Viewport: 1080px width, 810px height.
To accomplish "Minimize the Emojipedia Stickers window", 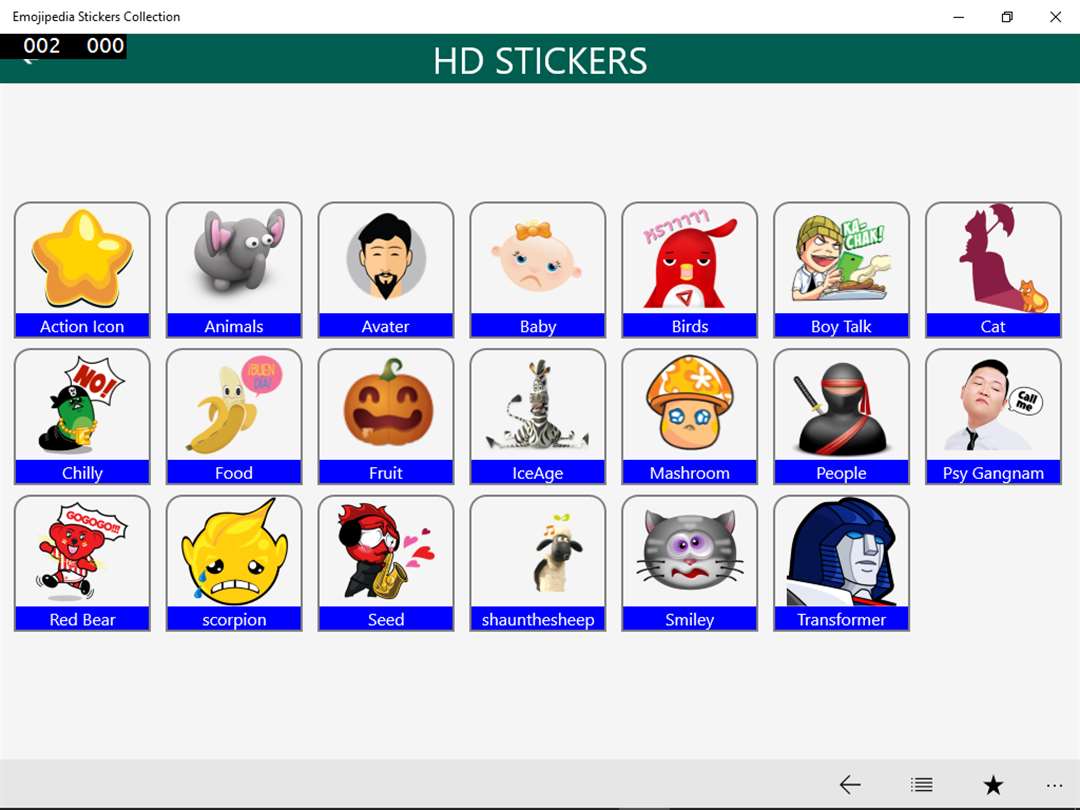I will tap(958, 17).
